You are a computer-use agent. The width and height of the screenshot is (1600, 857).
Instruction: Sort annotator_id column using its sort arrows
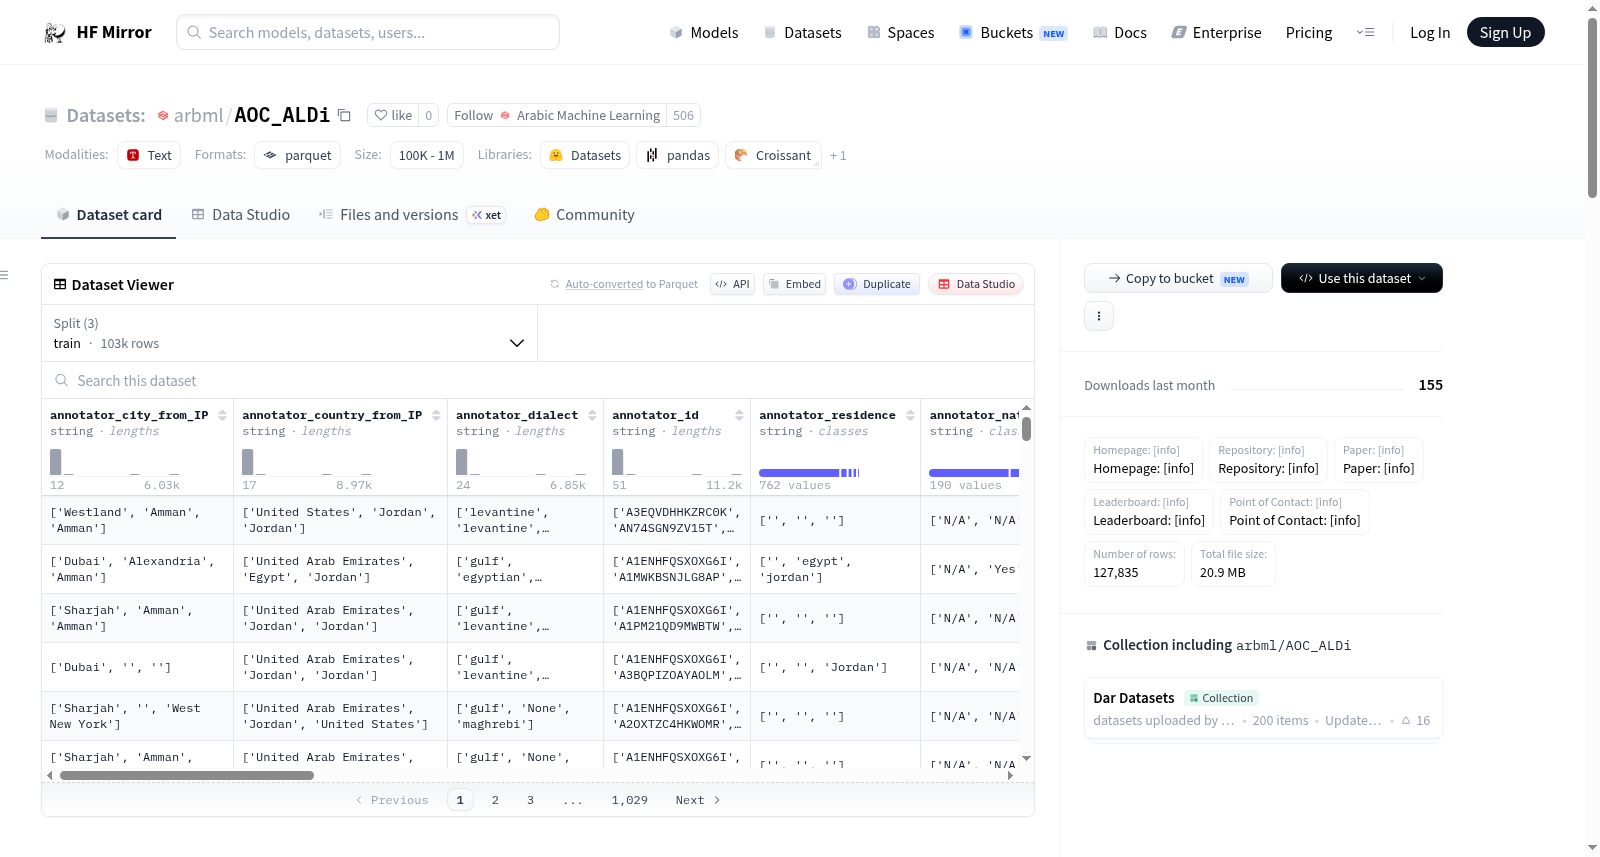click(x=739, y=415)
